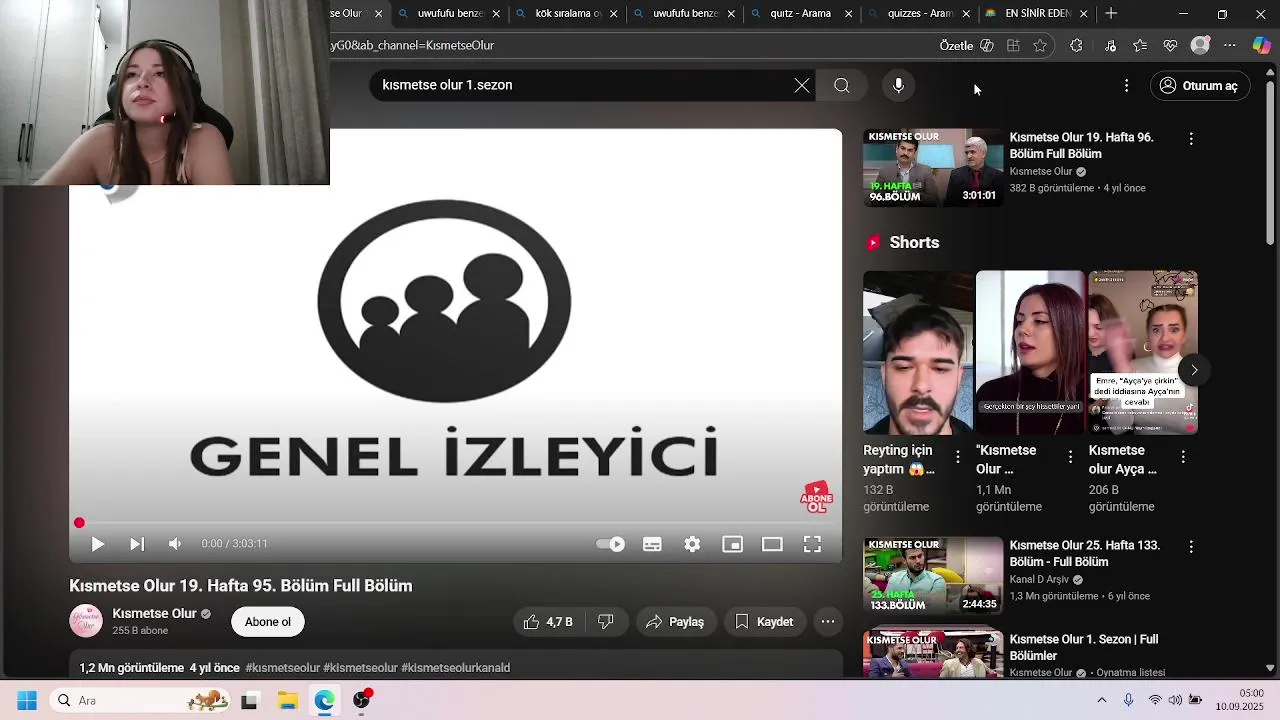Viewport: 1280px width, 720px height.
Task: Open browser profile avatar
Action: click(x=1201, y=45)
